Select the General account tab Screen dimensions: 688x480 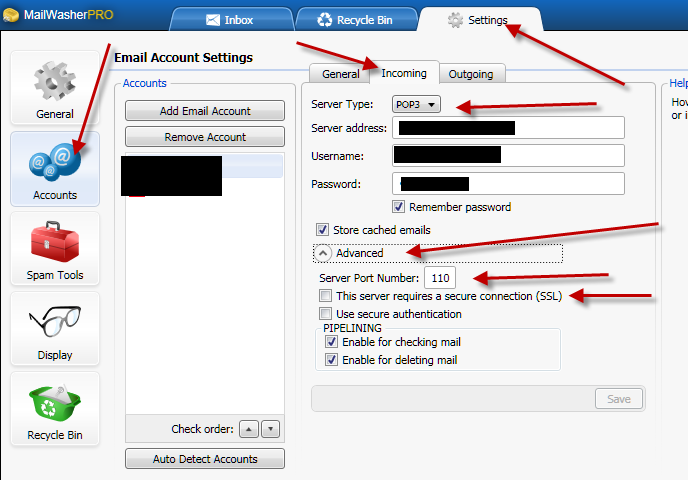(340, 74)
